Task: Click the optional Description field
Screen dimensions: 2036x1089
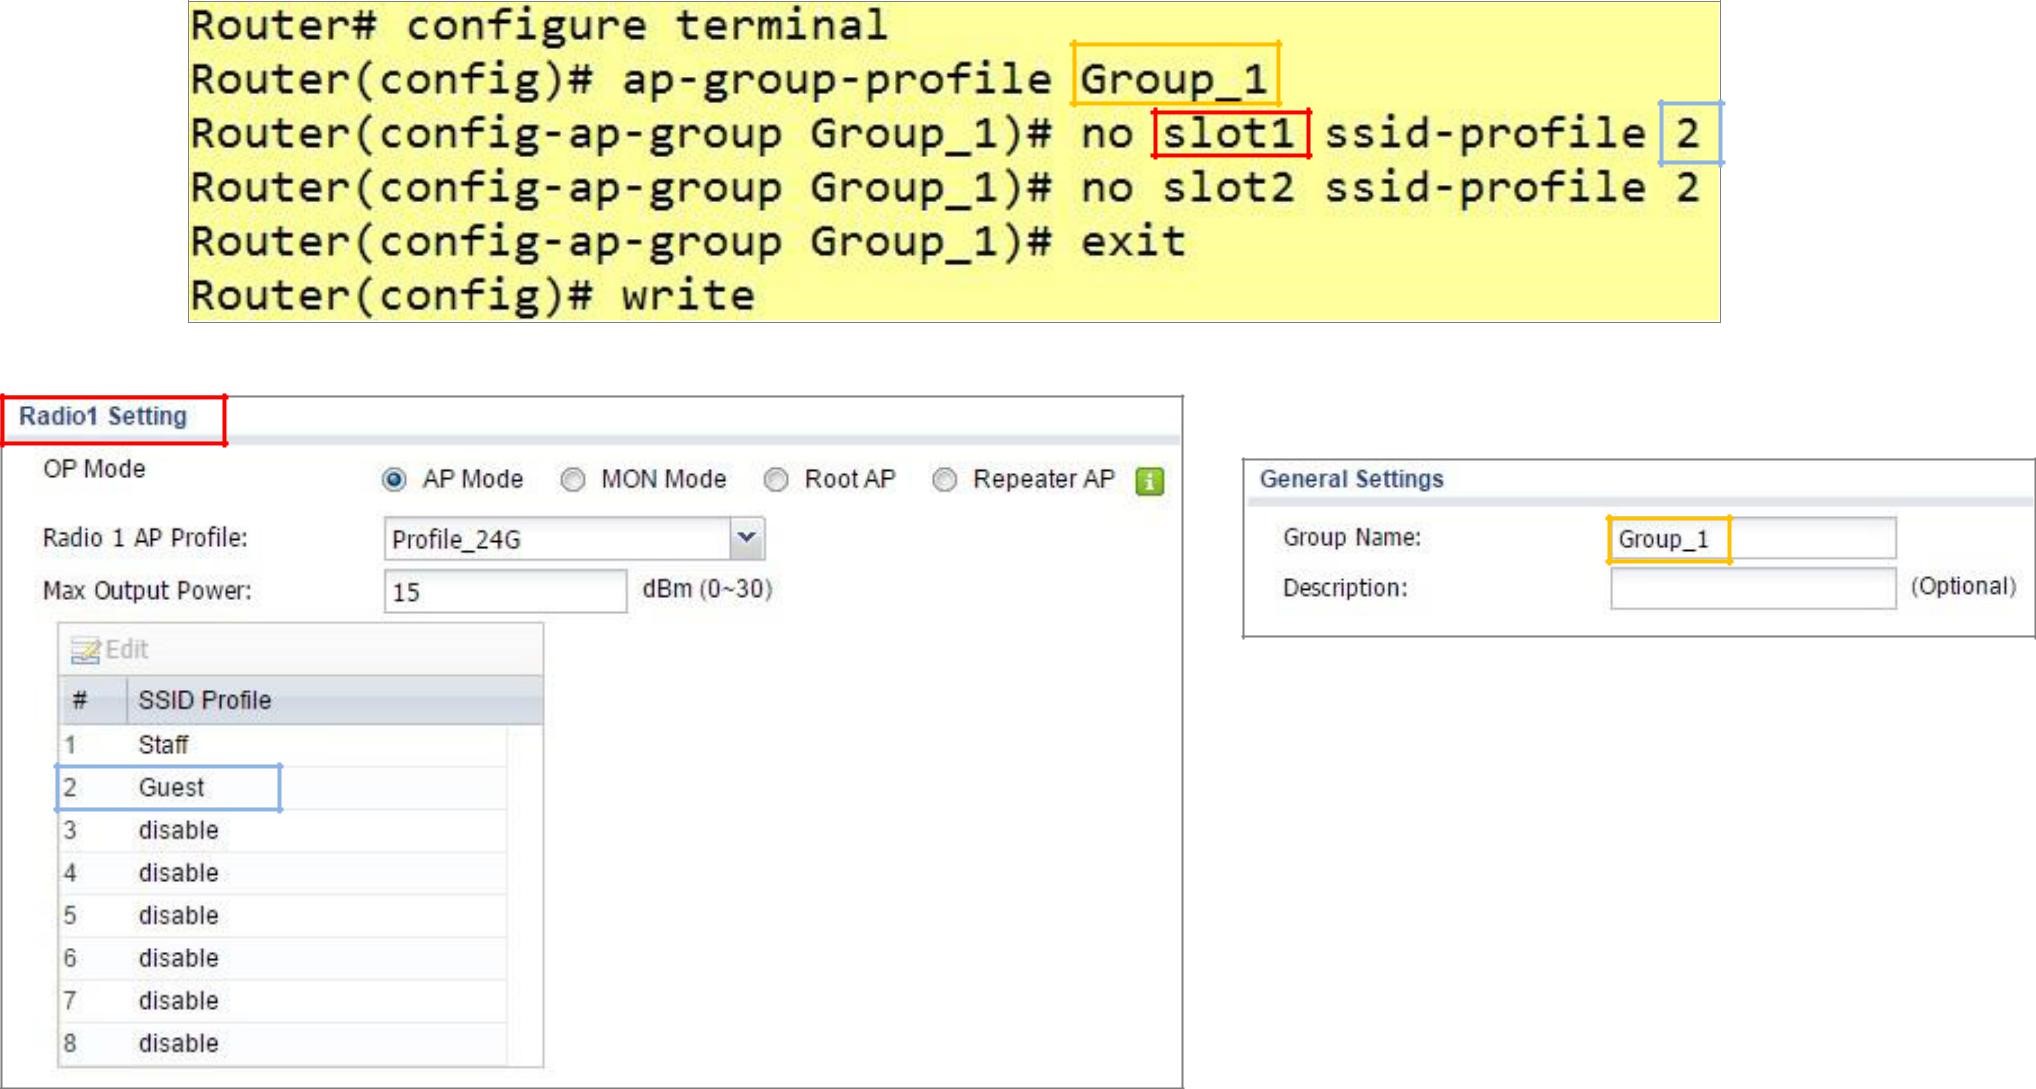Action: click(x=1752, y=588)
